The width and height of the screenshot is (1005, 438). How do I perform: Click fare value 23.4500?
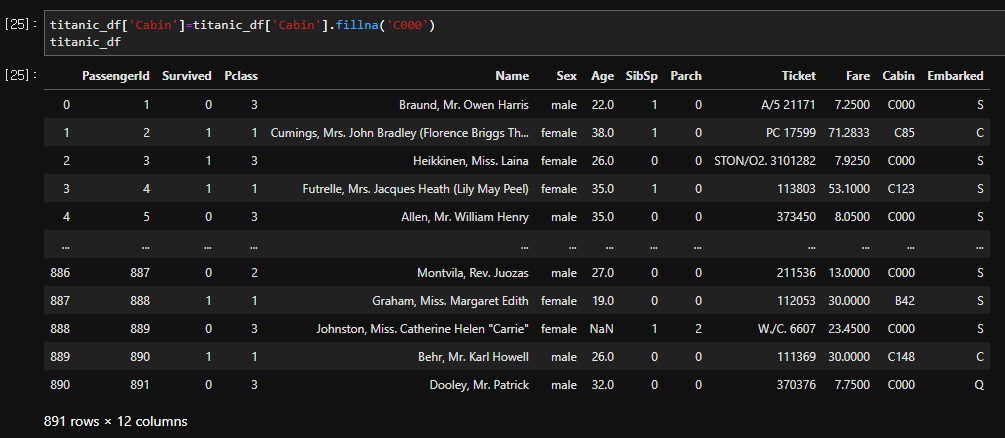[x=851, y=329]
